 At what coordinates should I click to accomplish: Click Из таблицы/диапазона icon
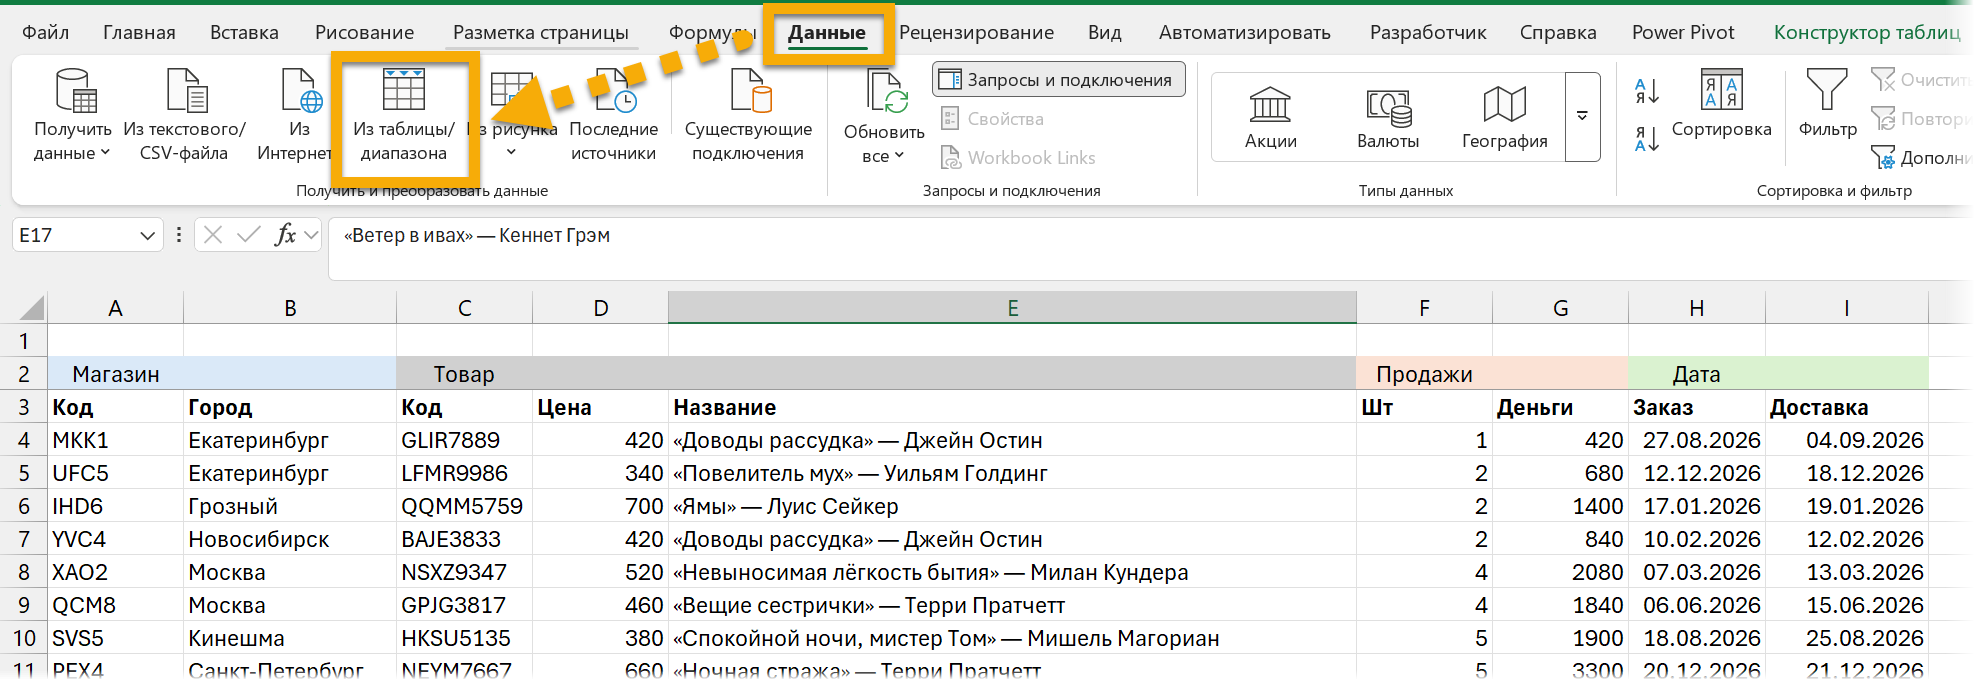[x=404, y=89]
